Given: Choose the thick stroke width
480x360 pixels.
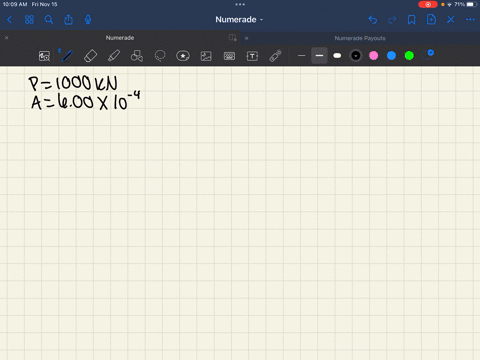Looking at the screenshot, I should coord(337,56).
